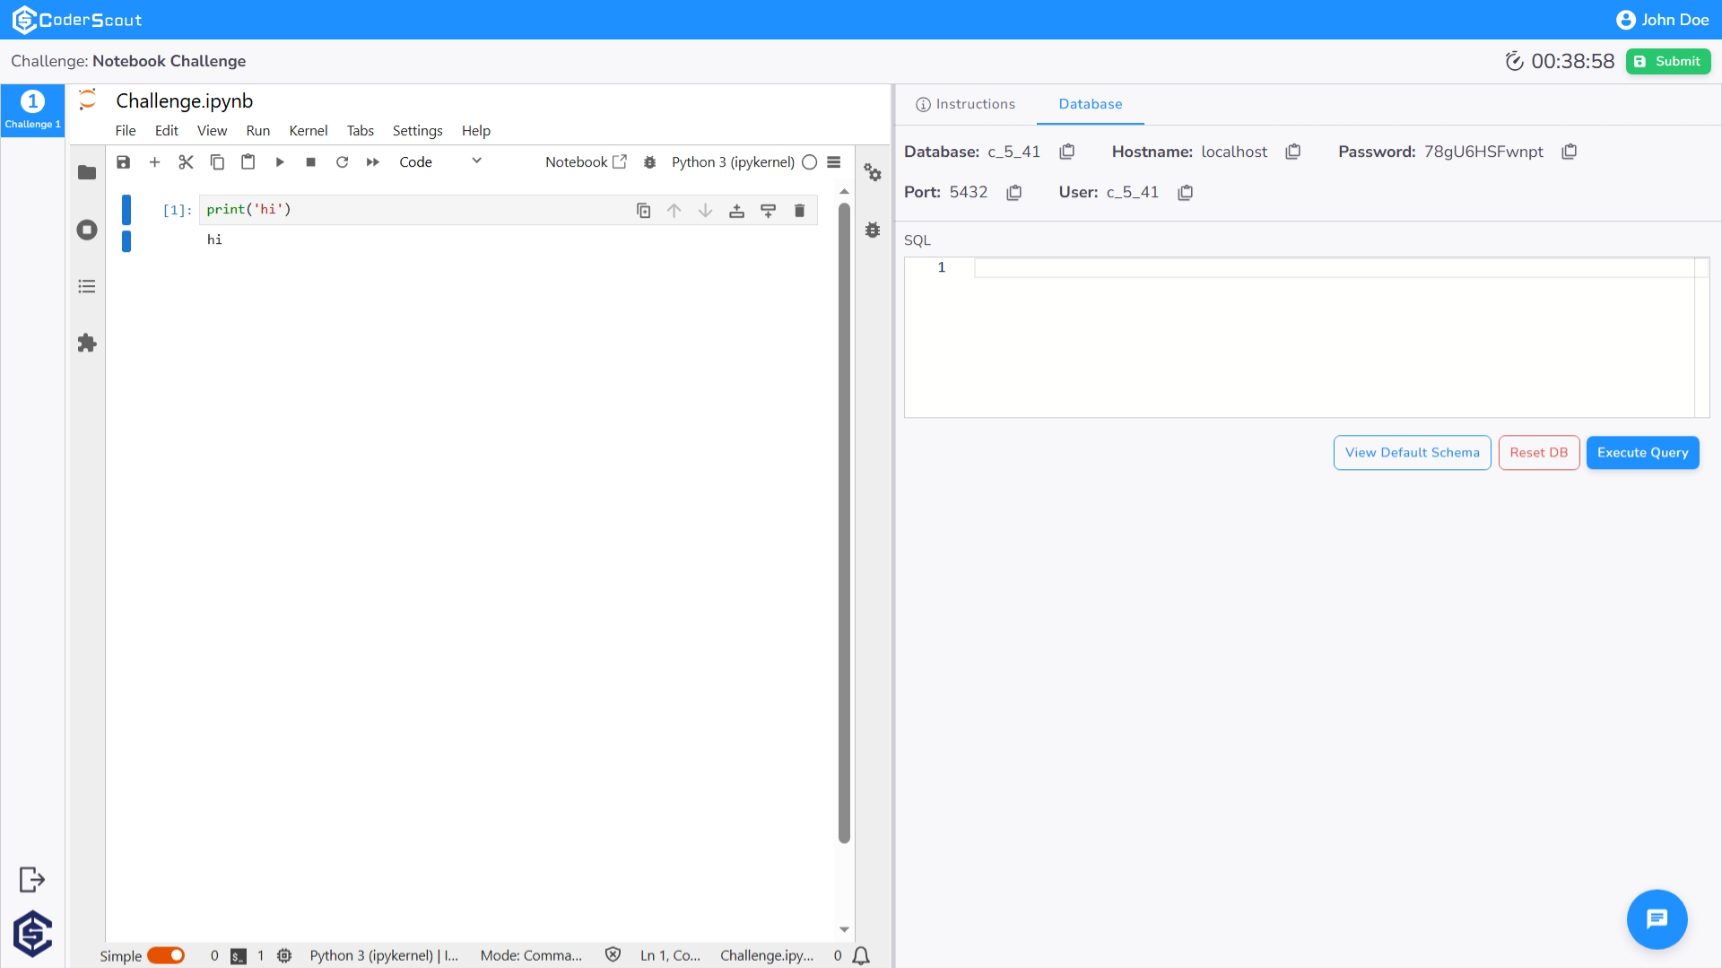
Task: Enable the debugger bug icon in the toolbar
Action: 651,161
